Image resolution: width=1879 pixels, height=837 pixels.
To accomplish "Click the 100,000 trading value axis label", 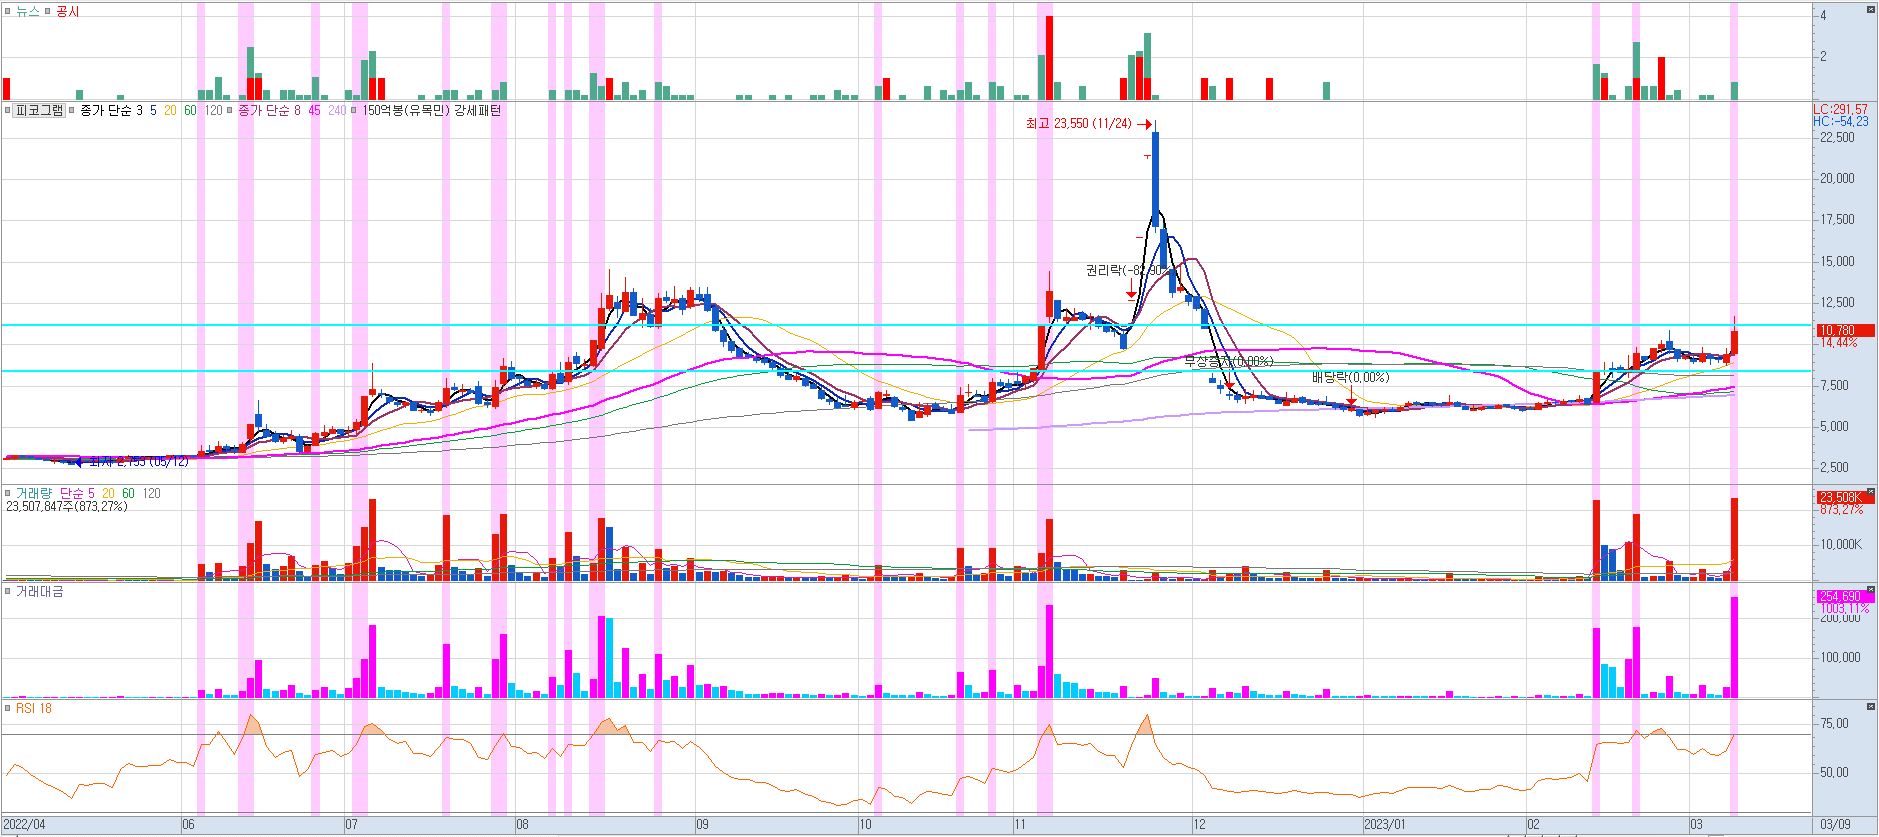I will (1841, 657).
